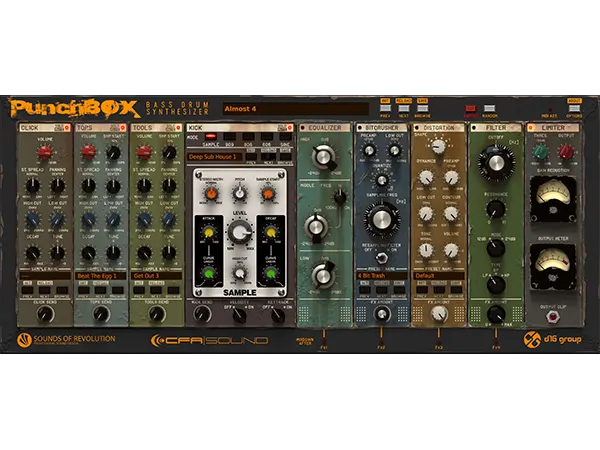Click the '4 Bit Trash' preset name
Image resolution: width=600 pixels, height=450 pixels.
pos(382,276)
